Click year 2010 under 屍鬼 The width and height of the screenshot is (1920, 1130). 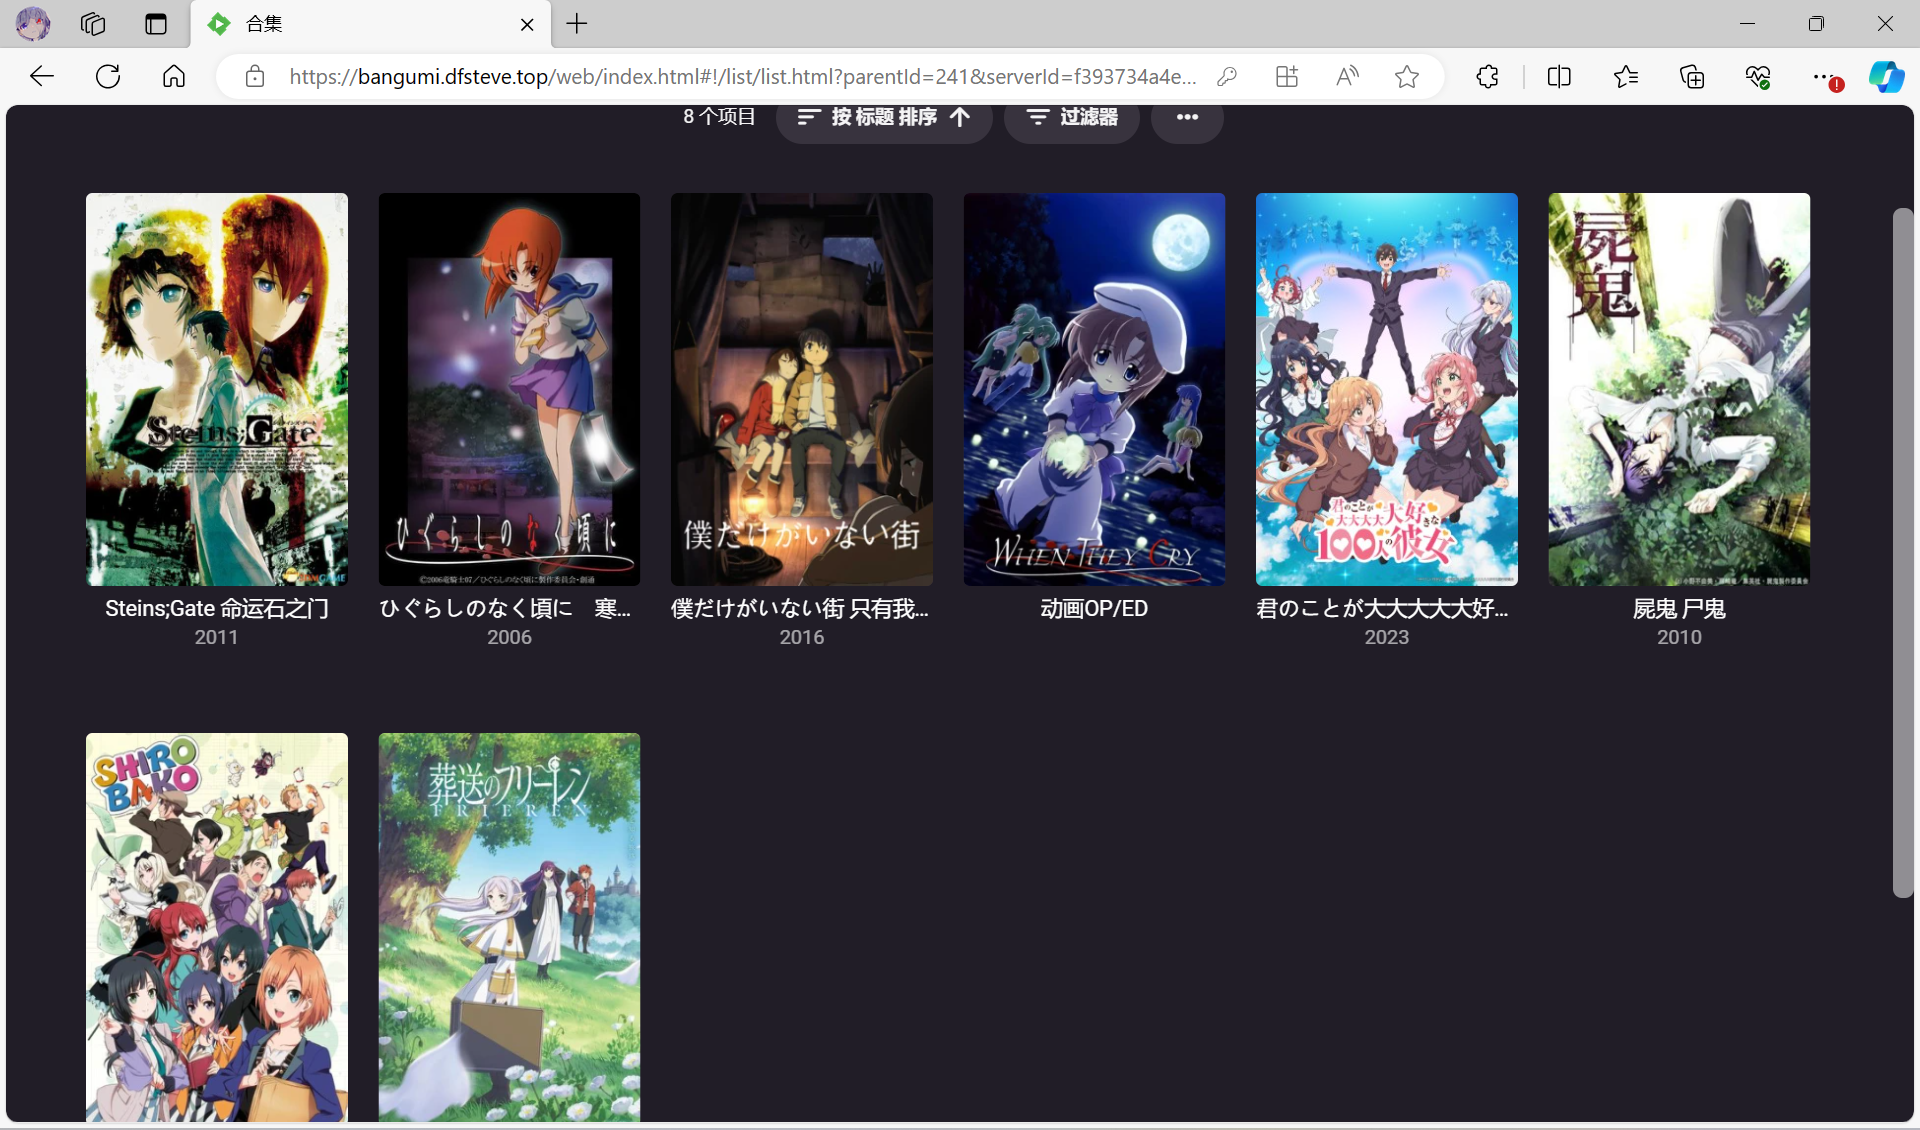point(1679,637)
